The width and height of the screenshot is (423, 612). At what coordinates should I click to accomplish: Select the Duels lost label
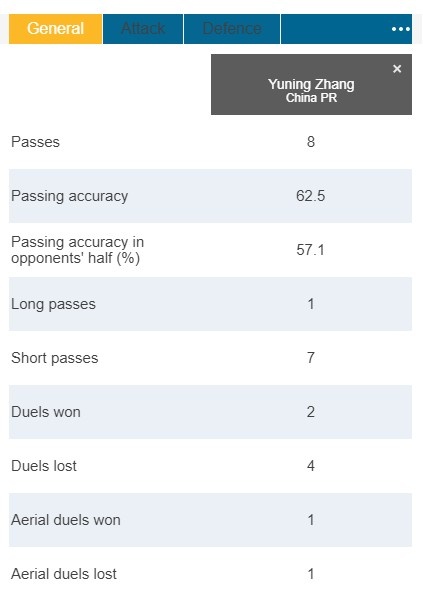[44, 466]
